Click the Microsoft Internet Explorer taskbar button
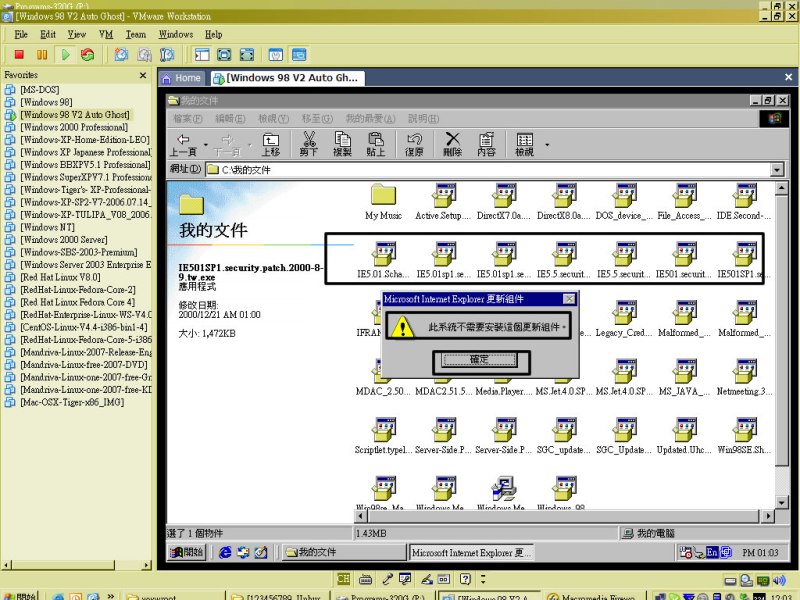The height and width of the screenshot is (600, 800). (x=471, y=552)
